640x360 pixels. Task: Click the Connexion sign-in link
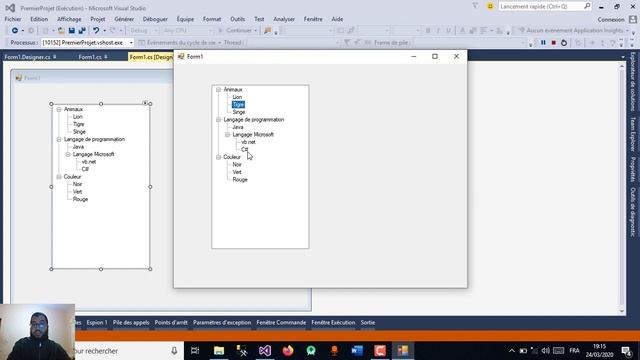[x=611, y=20]
